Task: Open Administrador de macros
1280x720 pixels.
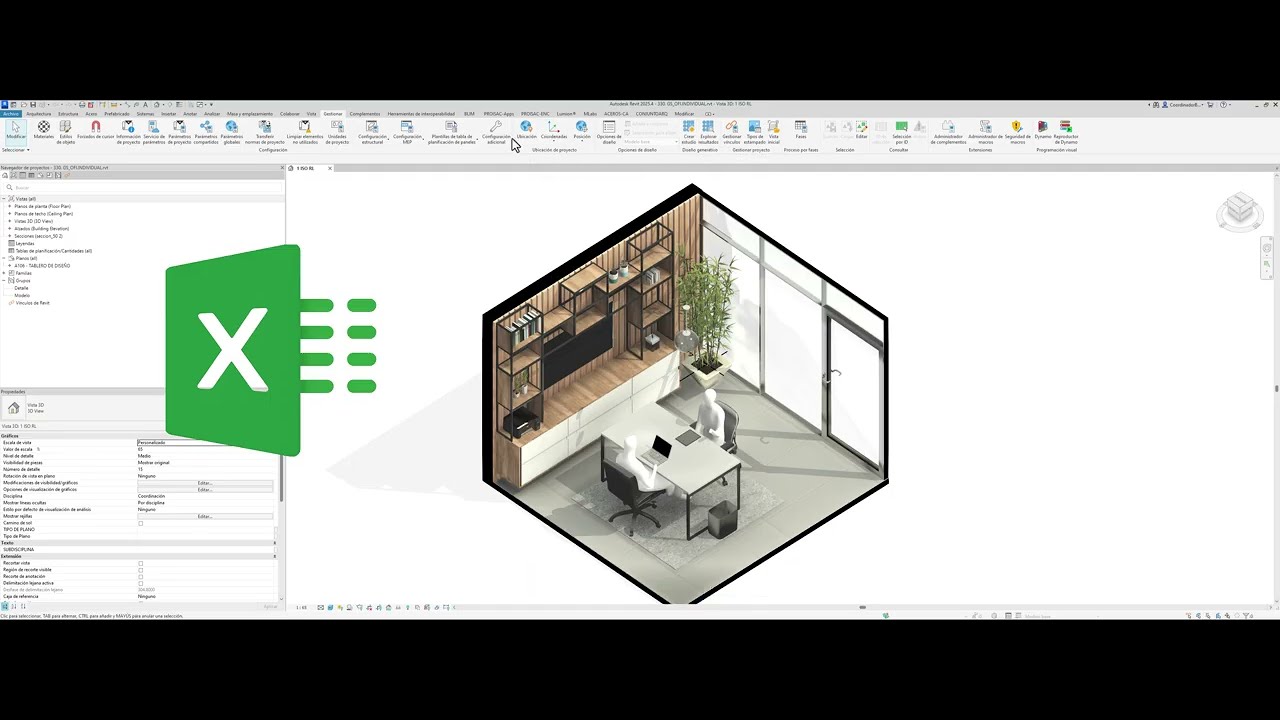Action: pos(985,132)
